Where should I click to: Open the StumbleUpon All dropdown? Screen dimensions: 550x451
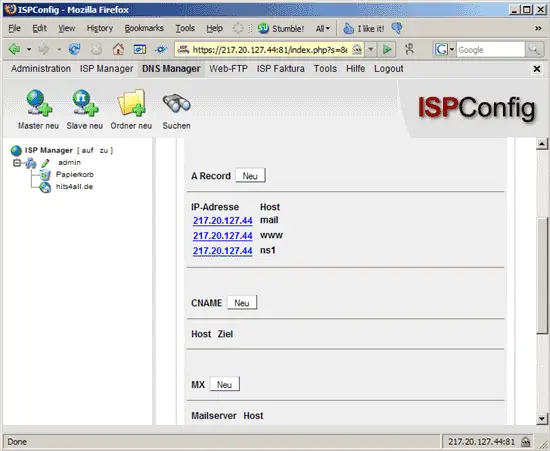point(322,28)
